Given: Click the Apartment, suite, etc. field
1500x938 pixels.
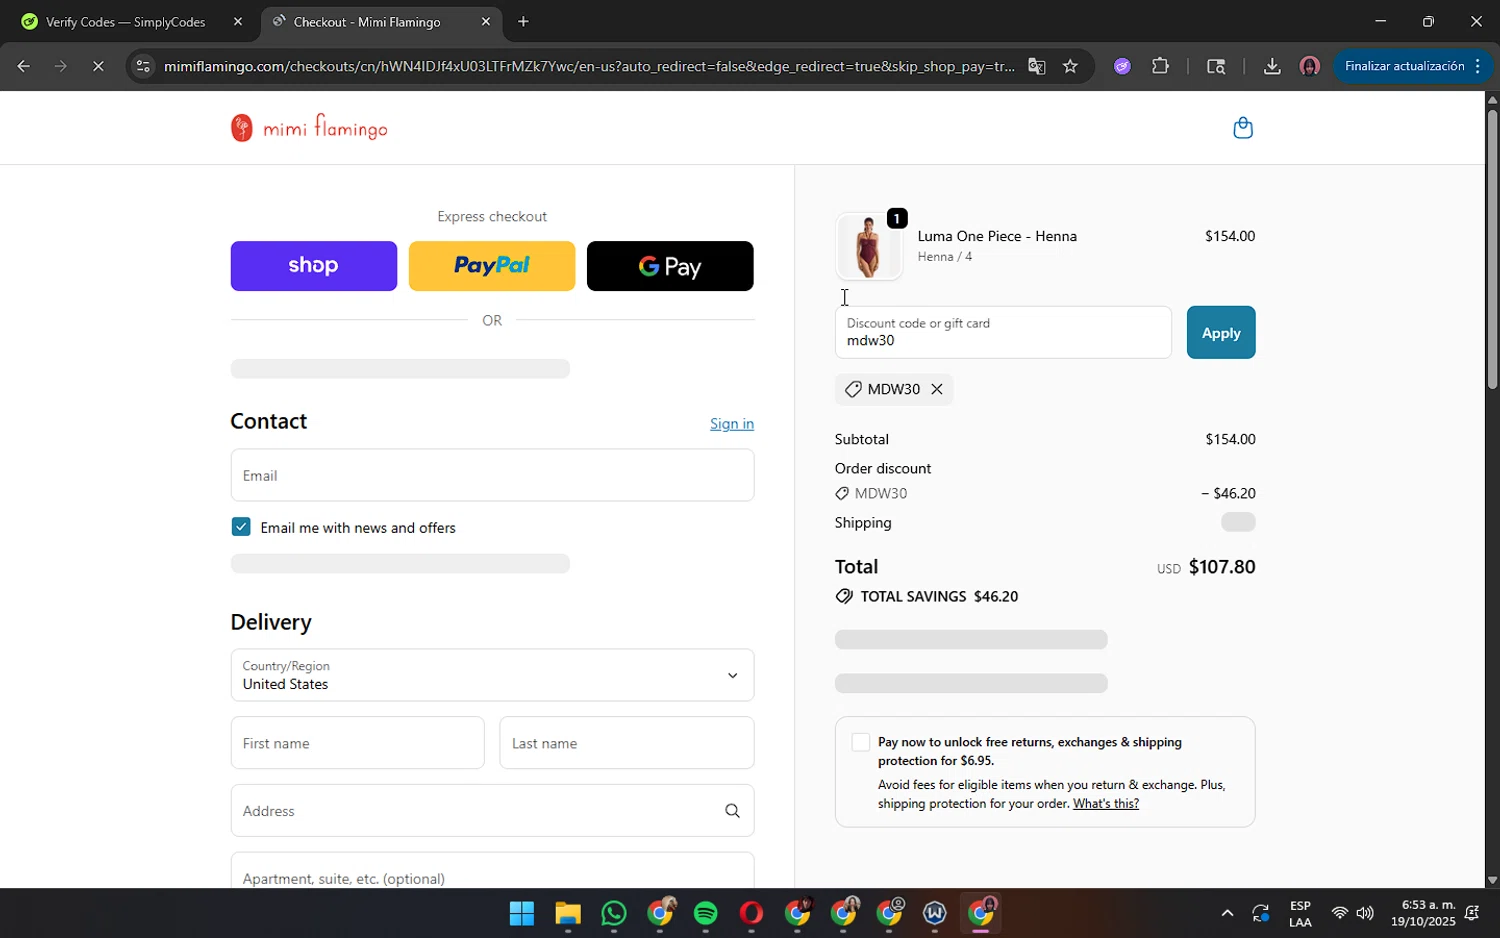Looking at the screenshot, I should pos(492,871).
